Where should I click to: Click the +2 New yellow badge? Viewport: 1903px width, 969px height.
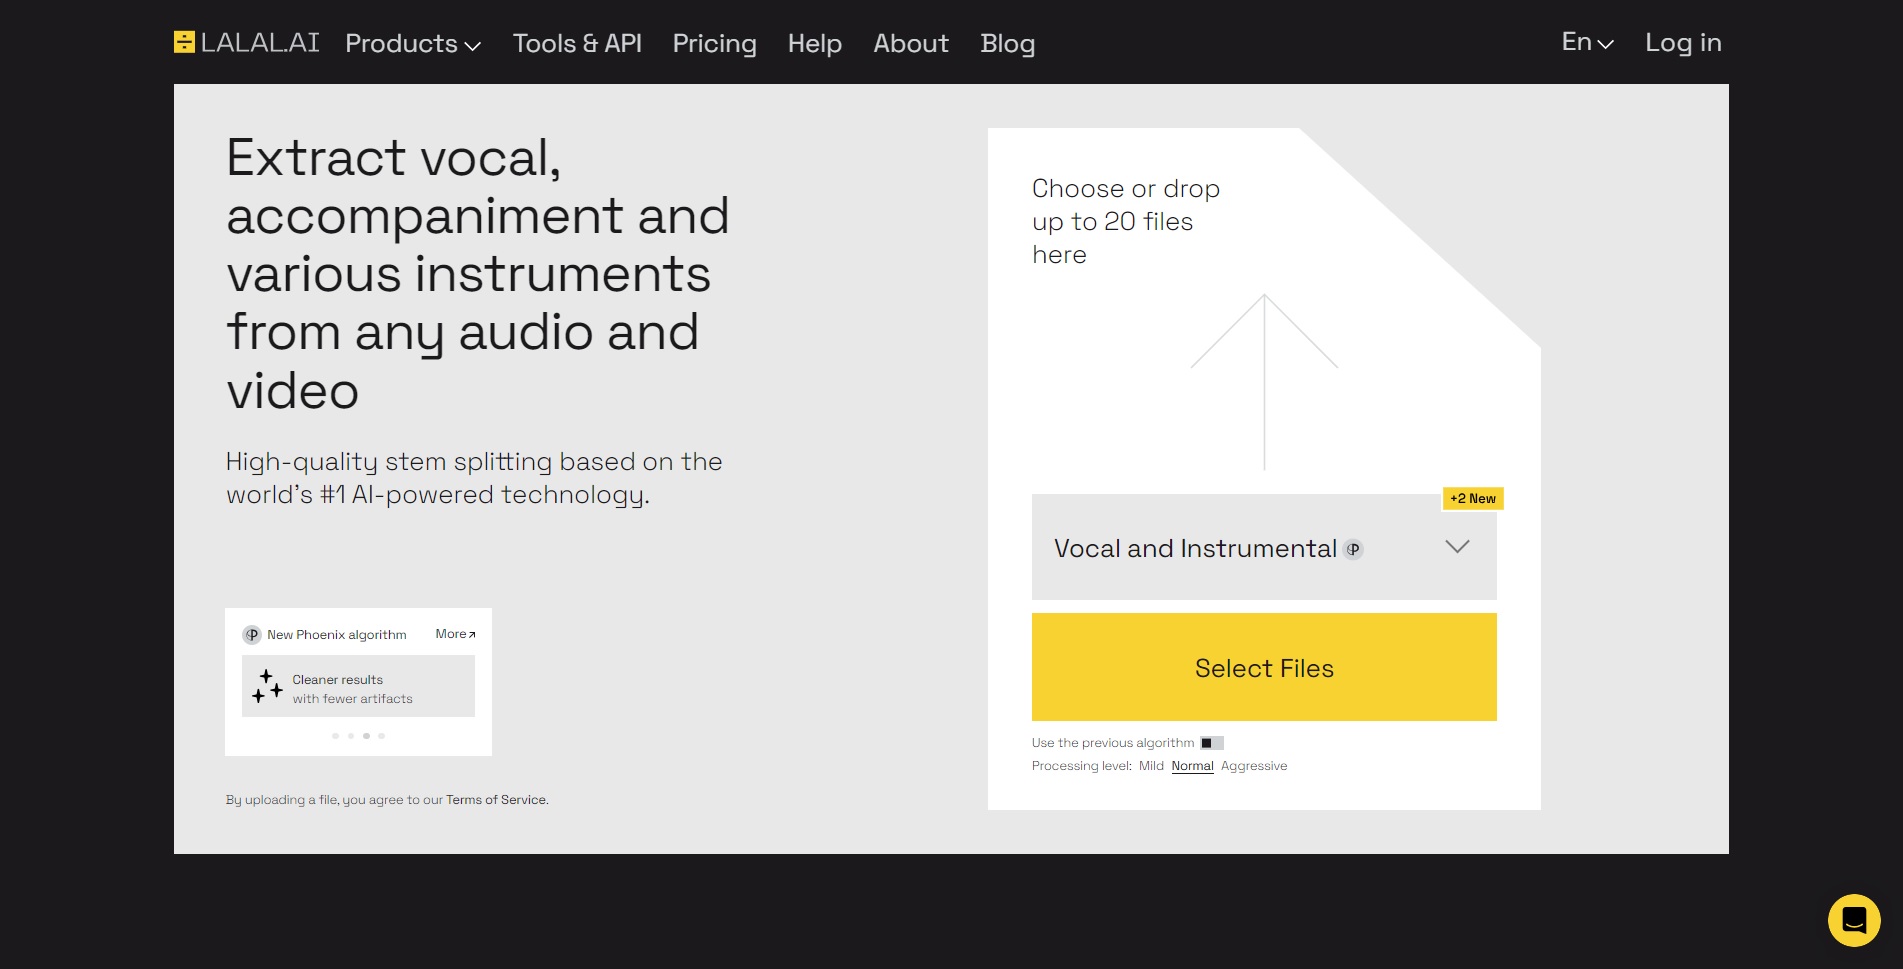coord(1473,498)
